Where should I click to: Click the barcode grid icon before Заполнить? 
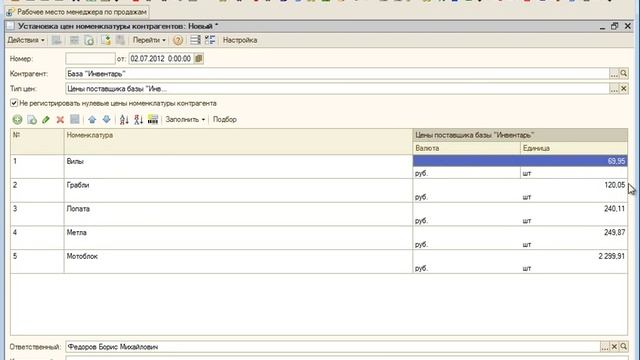click(153, 120)
